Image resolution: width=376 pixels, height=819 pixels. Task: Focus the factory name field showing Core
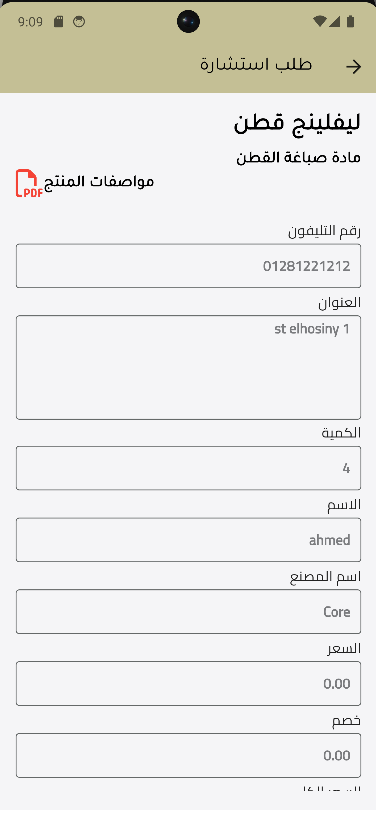tap(188, 612)
